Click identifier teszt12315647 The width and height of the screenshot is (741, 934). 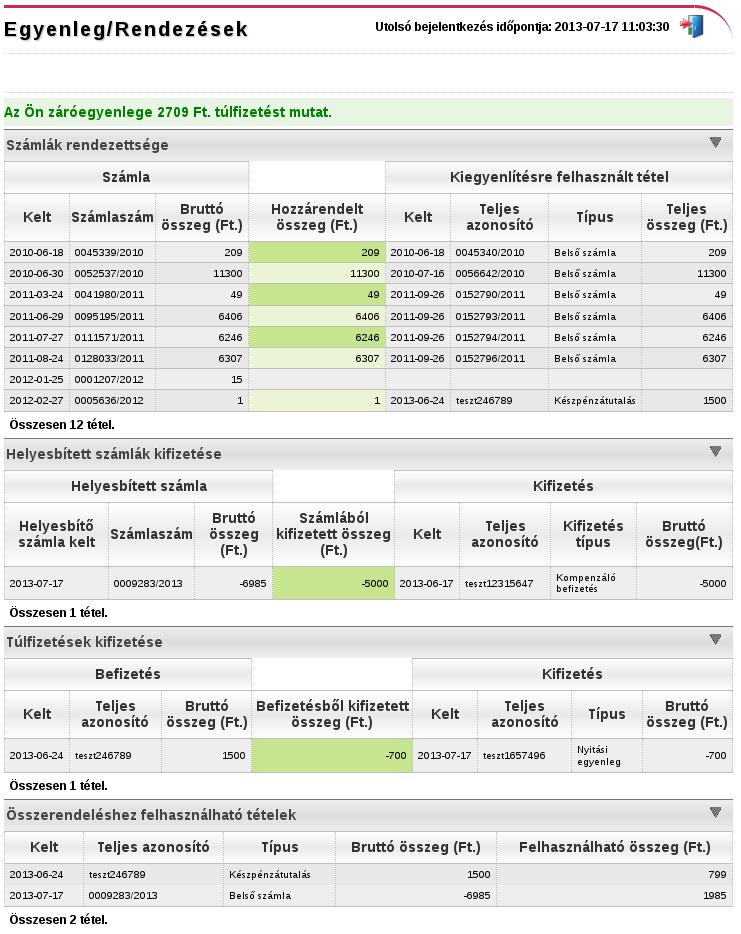coord(499,584)
